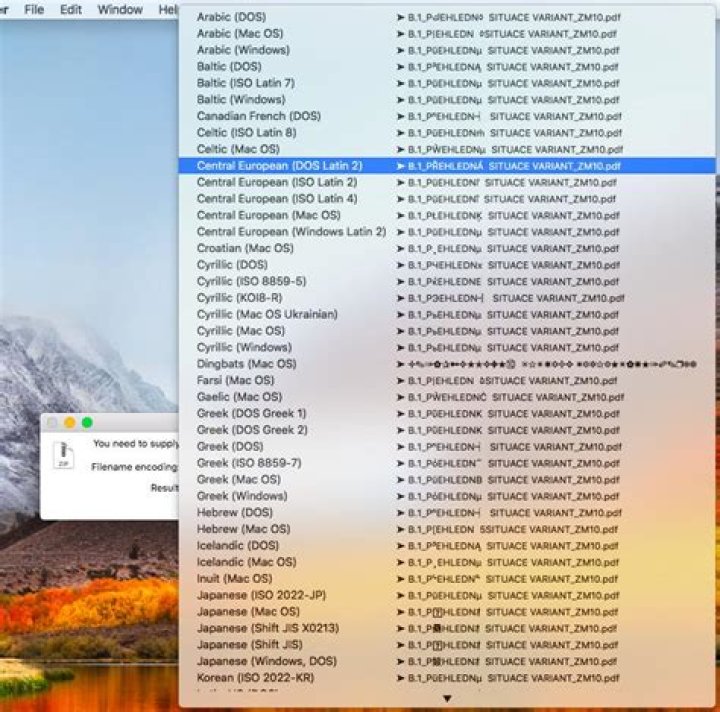Select Arabic (Mac OS) encoding
720x712 pixels.
[447, 34]
